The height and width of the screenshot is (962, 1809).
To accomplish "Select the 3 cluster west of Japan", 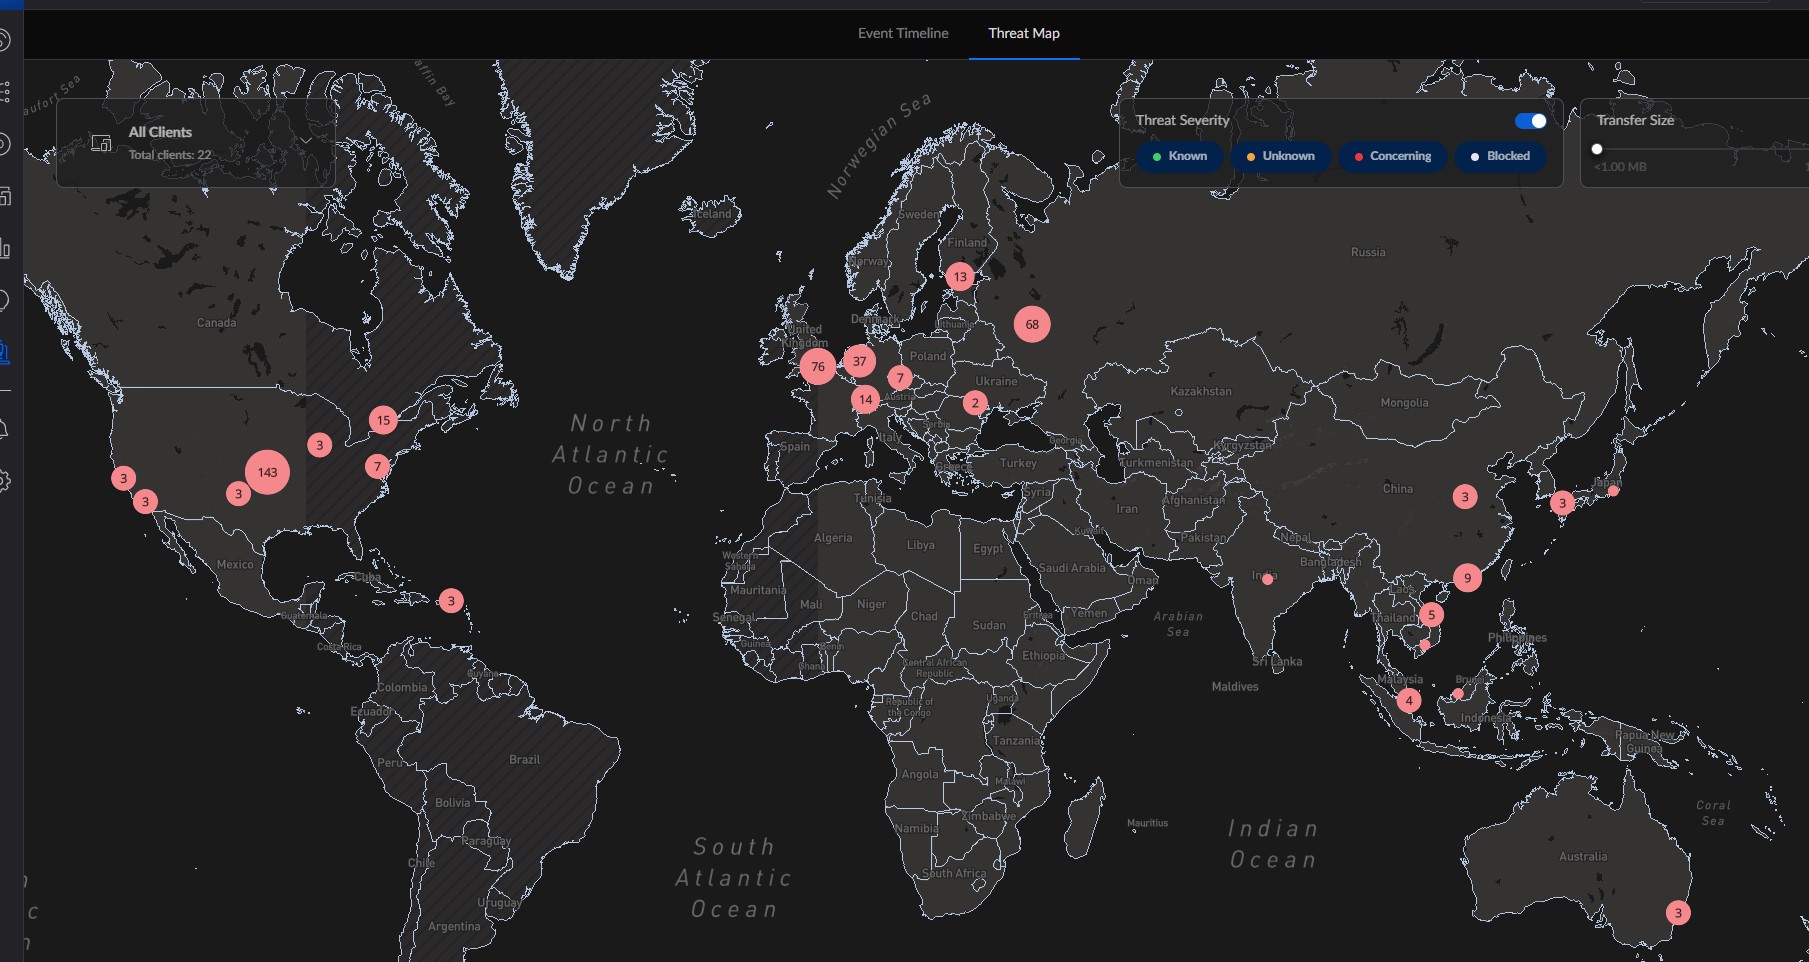I will [1562, 503].
